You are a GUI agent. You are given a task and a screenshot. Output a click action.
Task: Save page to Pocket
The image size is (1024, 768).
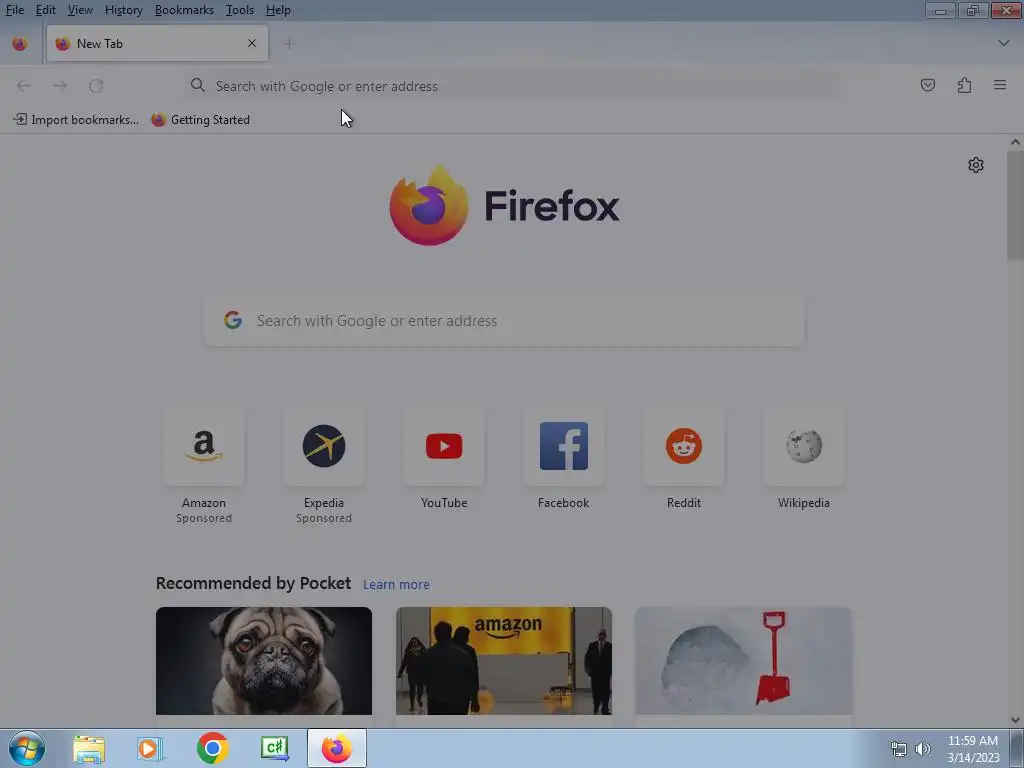coord(928,85)
